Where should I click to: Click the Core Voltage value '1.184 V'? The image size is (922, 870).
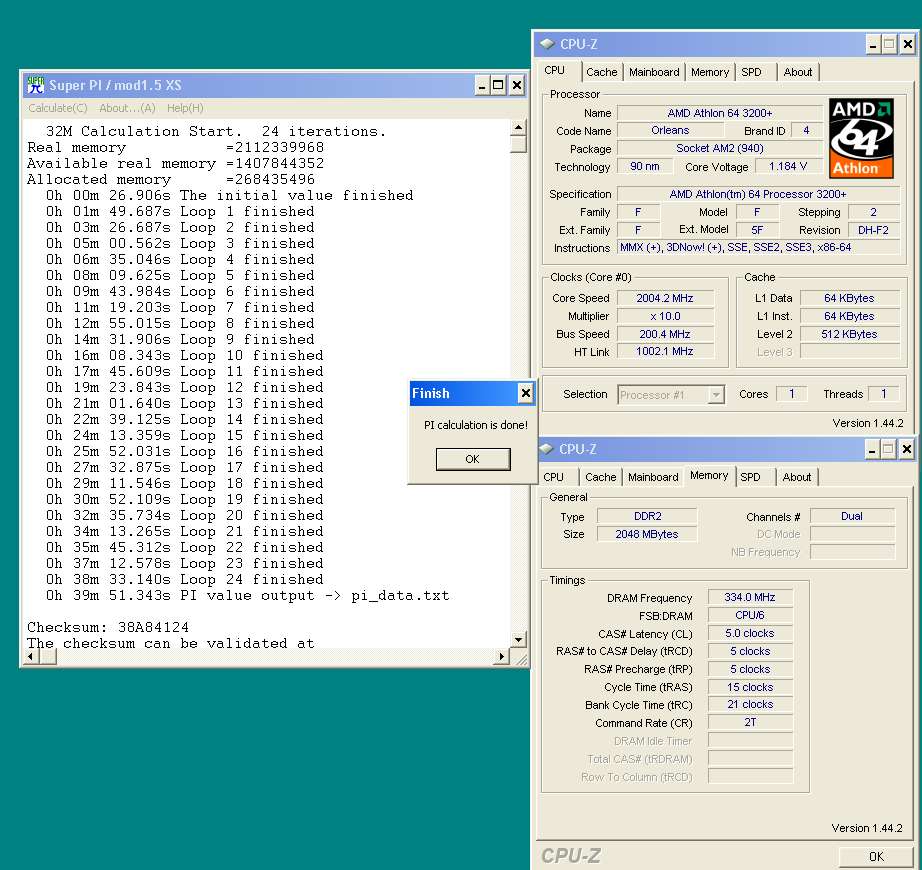pyautogui.click(x=788, y=166)
